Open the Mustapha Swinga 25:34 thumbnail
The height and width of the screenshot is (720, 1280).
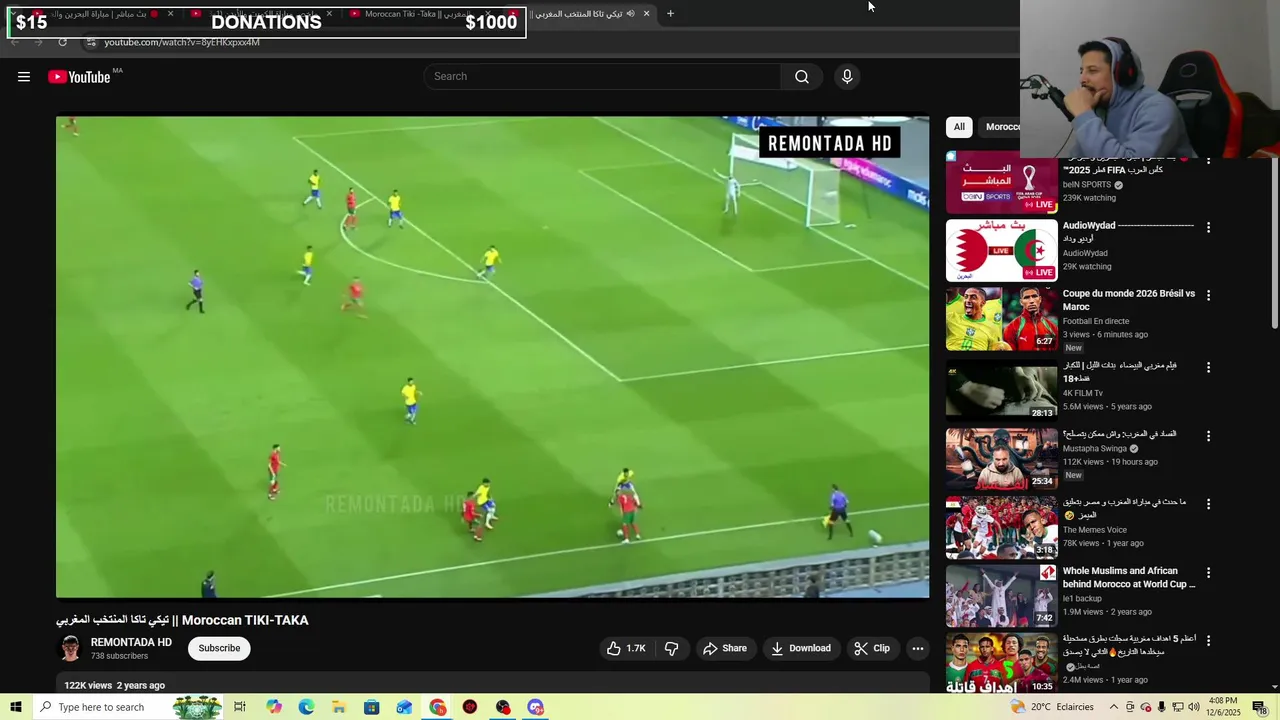[1001, 458]
